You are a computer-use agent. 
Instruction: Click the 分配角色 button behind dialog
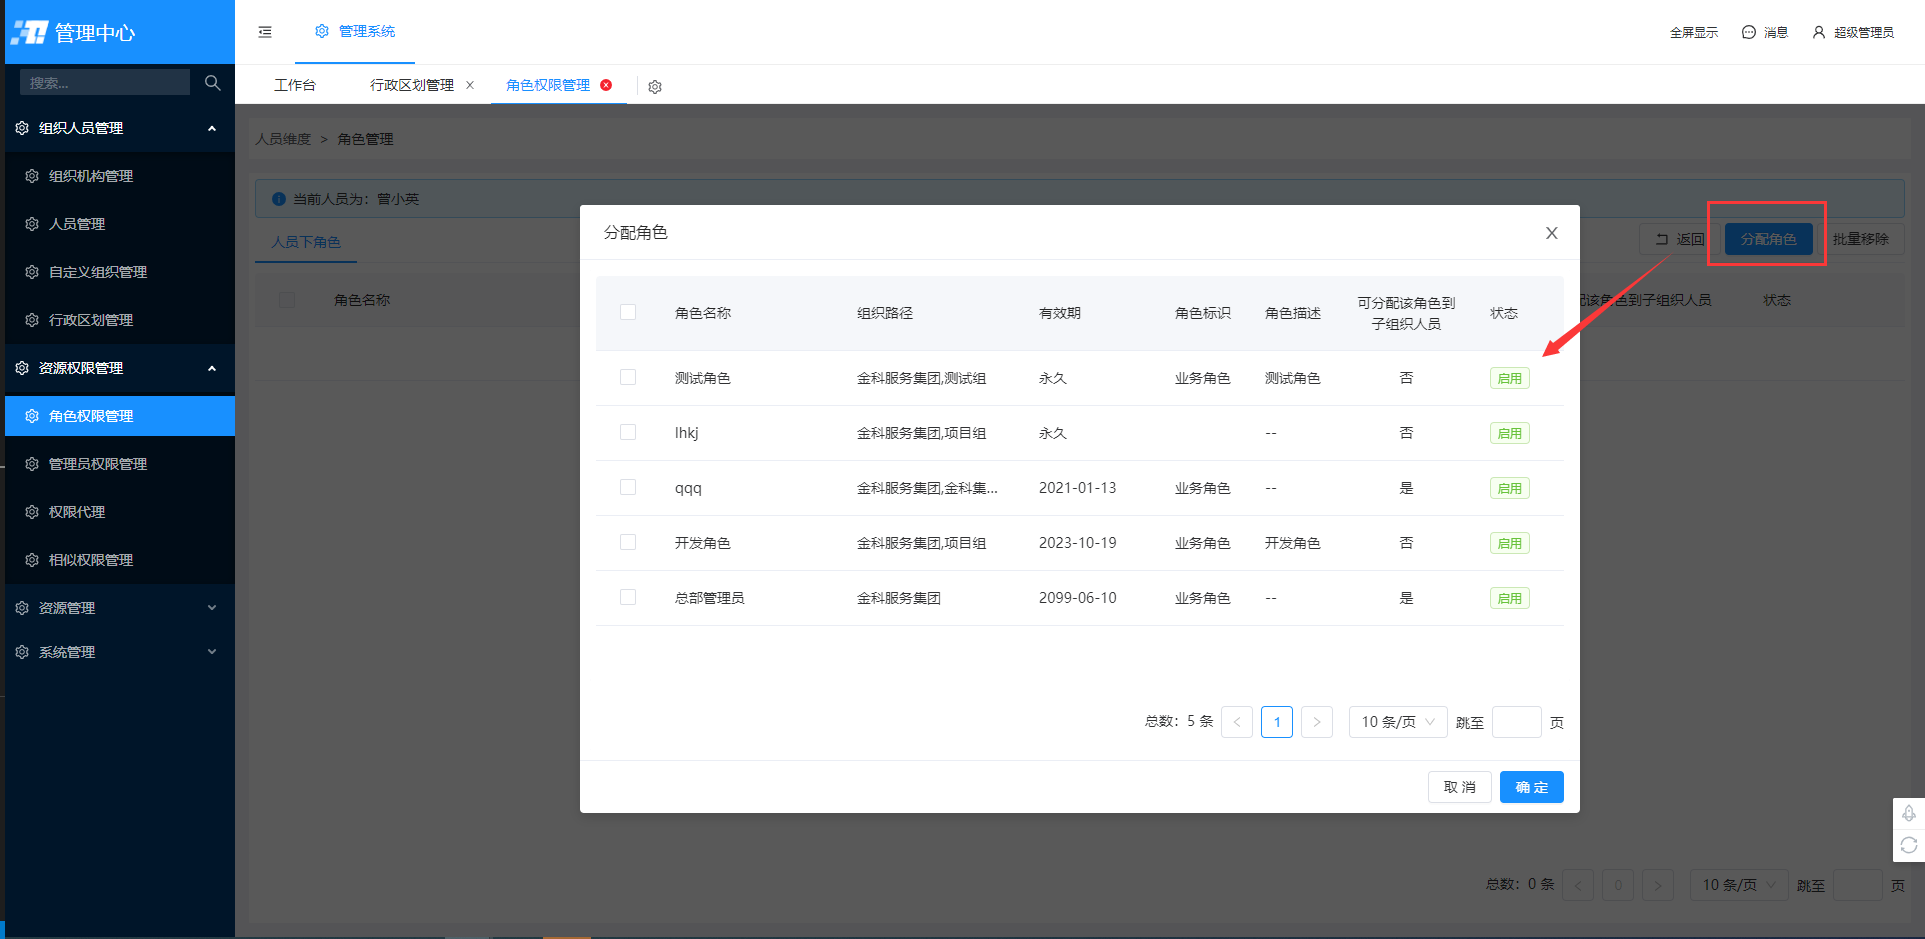(x=1768, y=239)
